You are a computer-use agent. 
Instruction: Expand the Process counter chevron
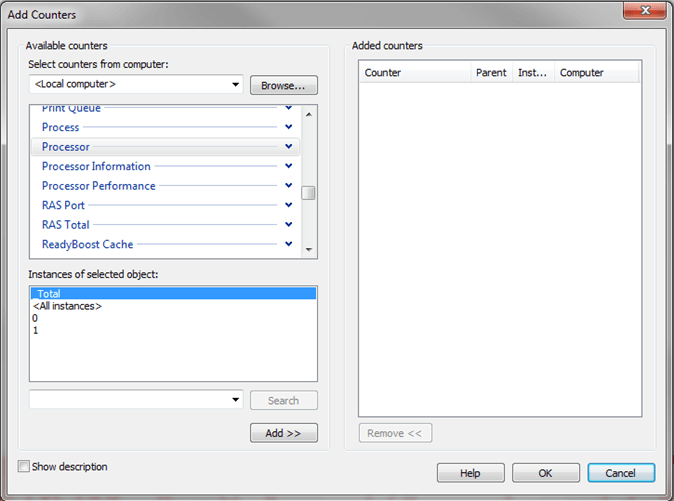pos(288,127)
